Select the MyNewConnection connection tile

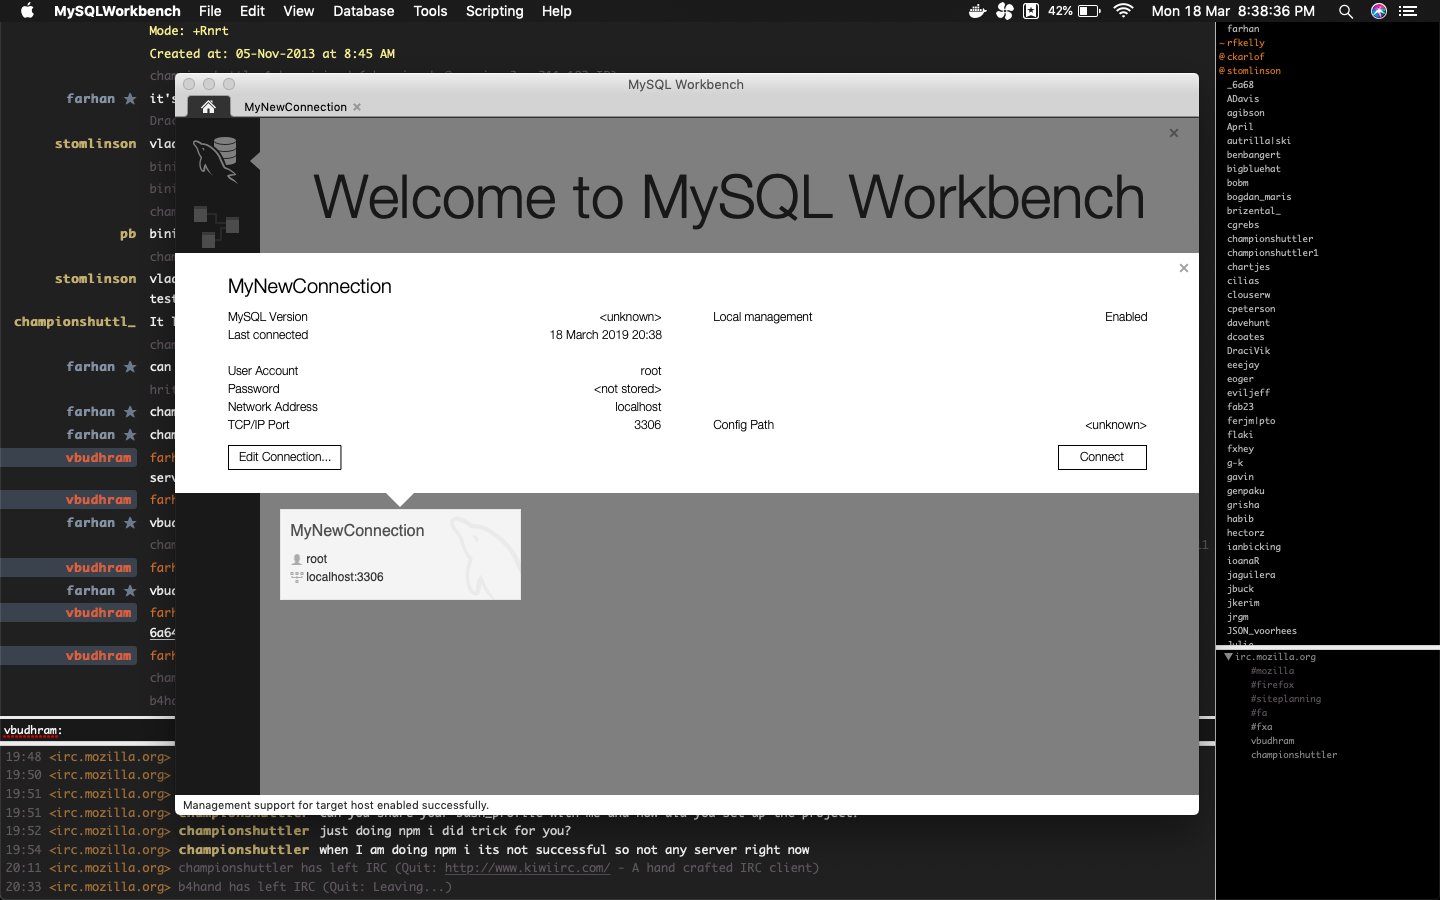pos(400,555)
